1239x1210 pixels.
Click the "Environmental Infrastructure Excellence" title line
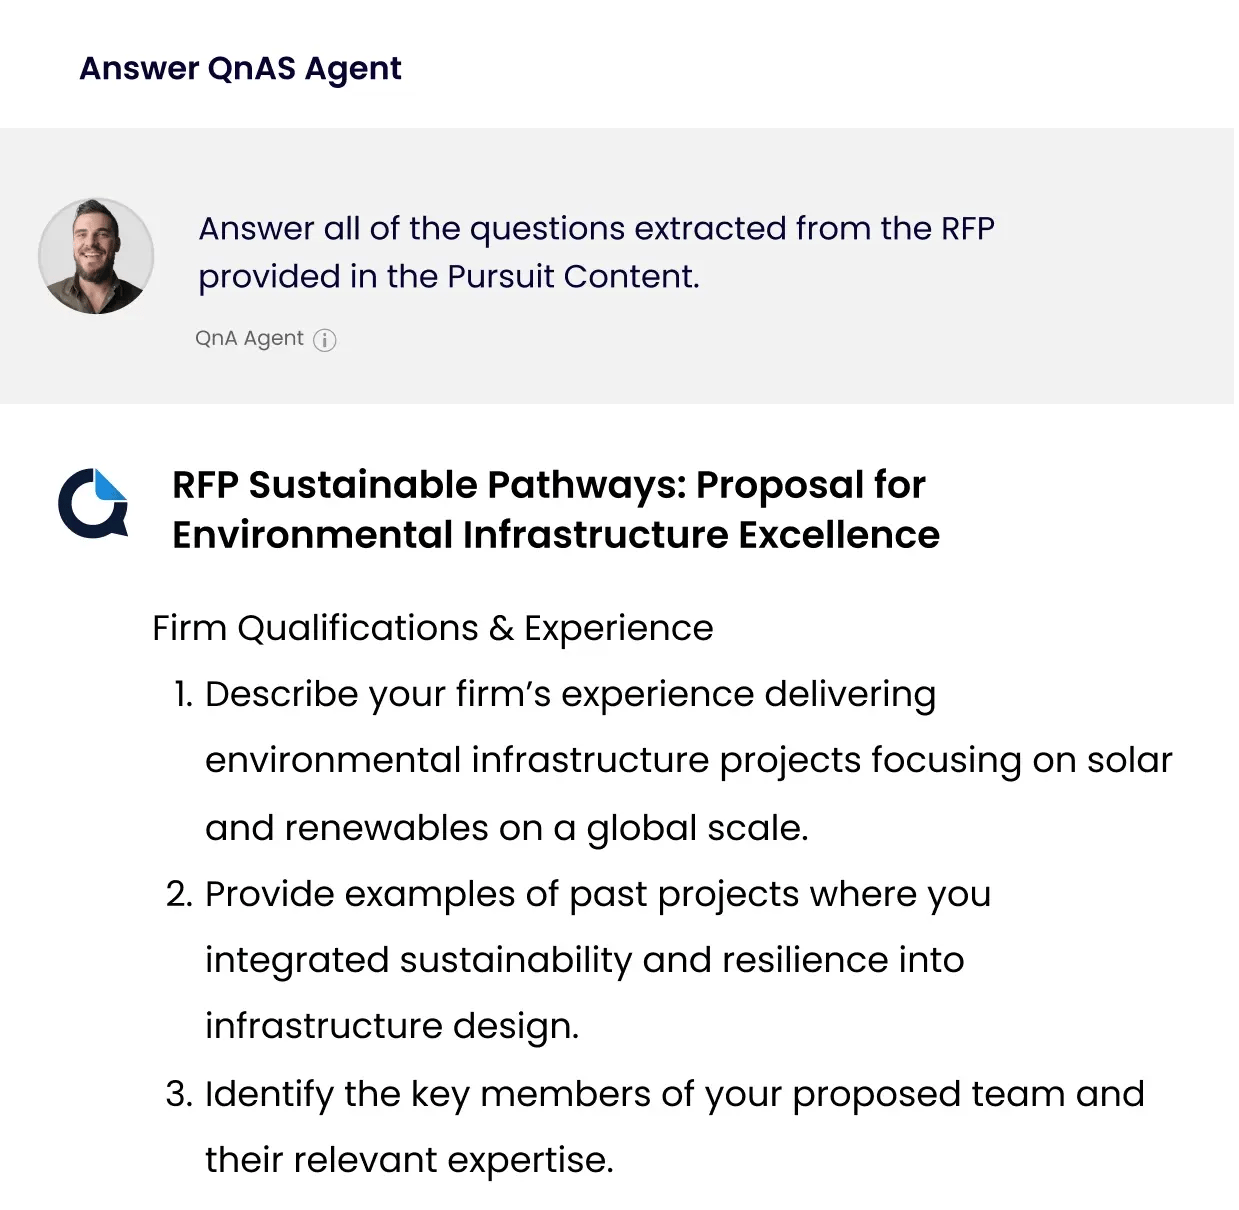(x=555, y=535)
